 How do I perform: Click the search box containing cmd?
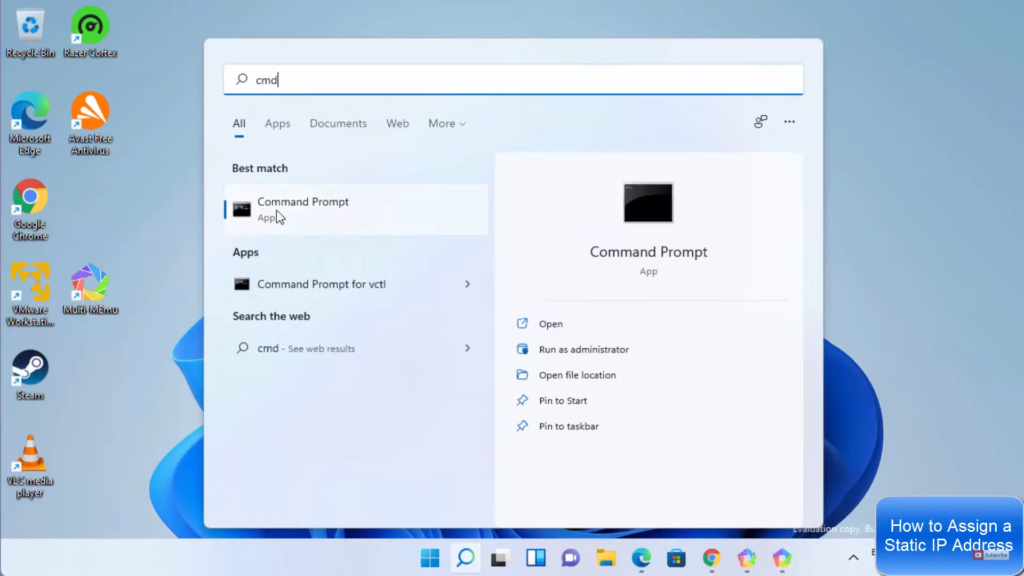coord(513,80)
